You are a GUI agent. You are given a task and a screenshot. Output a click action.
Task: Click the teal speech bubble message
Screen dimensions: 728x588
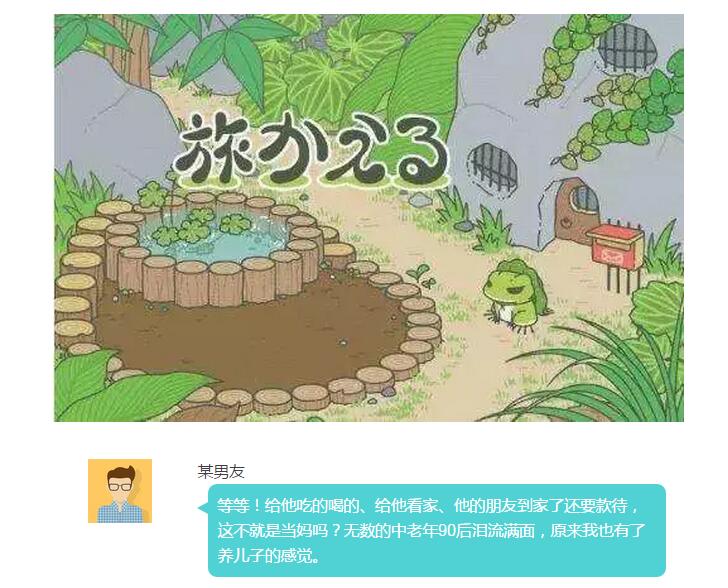click(x=436, y=530)
